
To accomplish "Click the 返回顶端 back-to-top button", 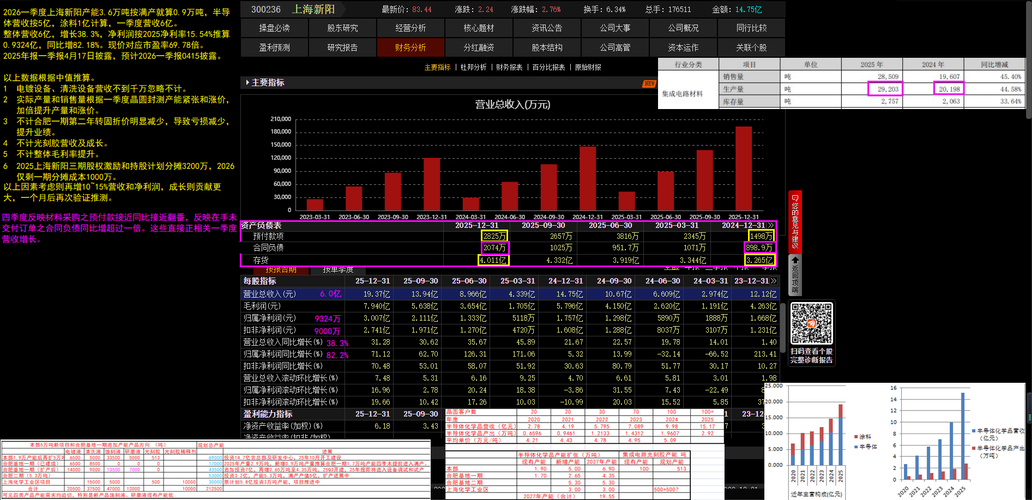I will [794, 274].
